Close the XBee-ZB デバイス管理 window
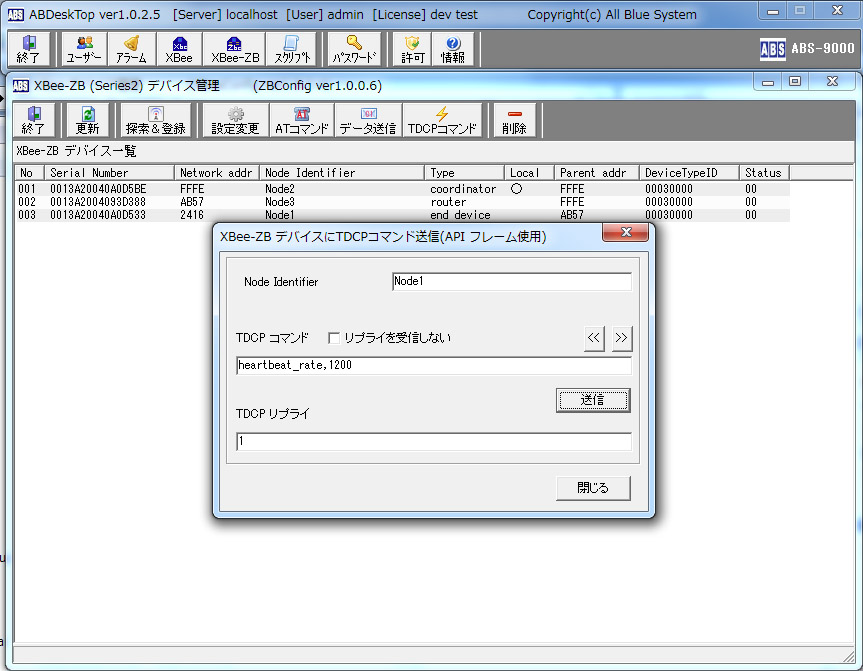 click(x=832, y=82)
